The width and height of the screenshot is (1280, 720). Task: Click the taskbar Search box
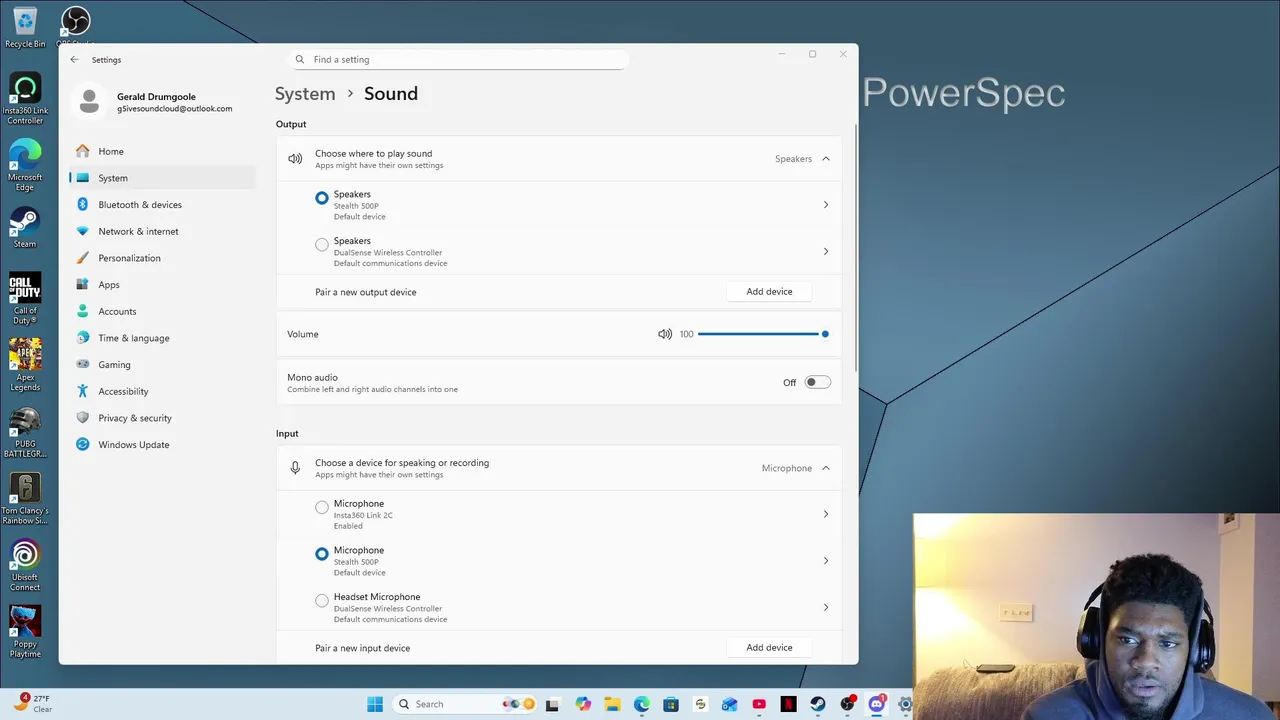[x=465, y=704]
